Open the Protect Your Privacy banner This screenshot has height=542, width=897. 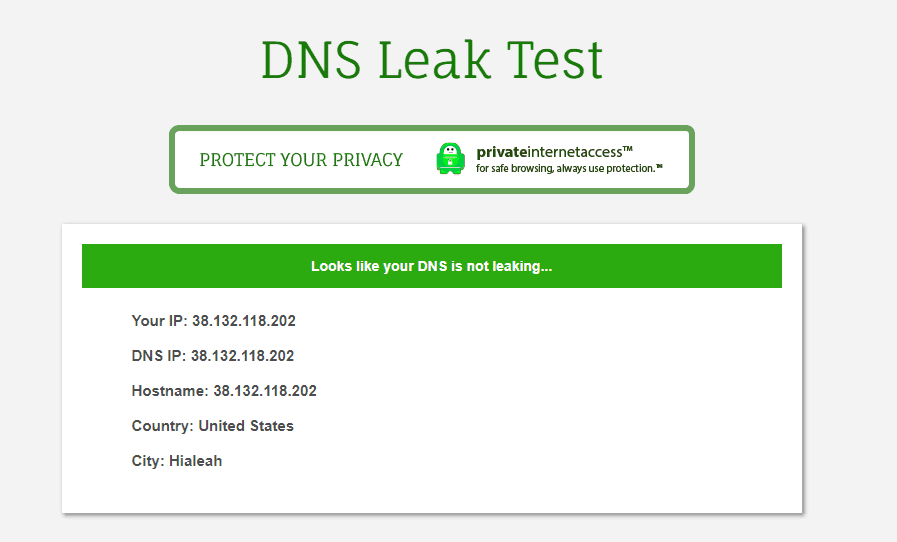pyautogui.click(x=432, y=159)
